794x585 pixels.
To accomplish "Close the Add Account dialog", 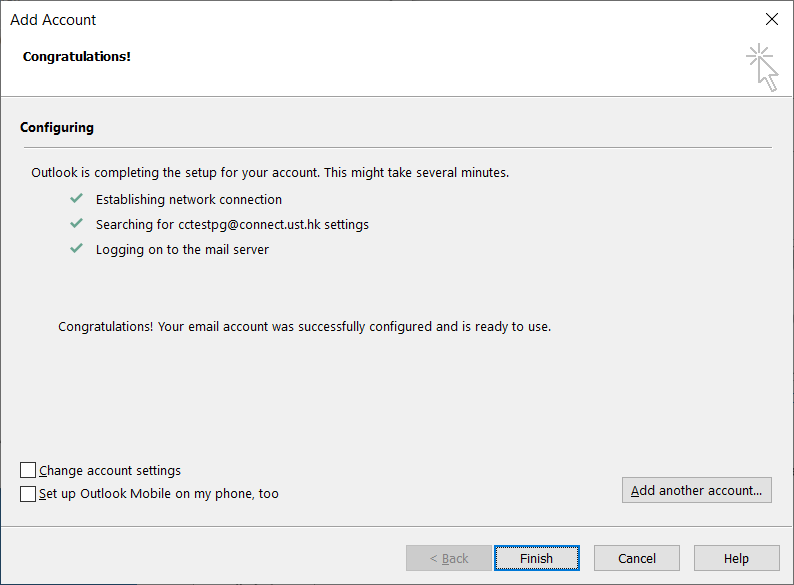I will 772,19.
